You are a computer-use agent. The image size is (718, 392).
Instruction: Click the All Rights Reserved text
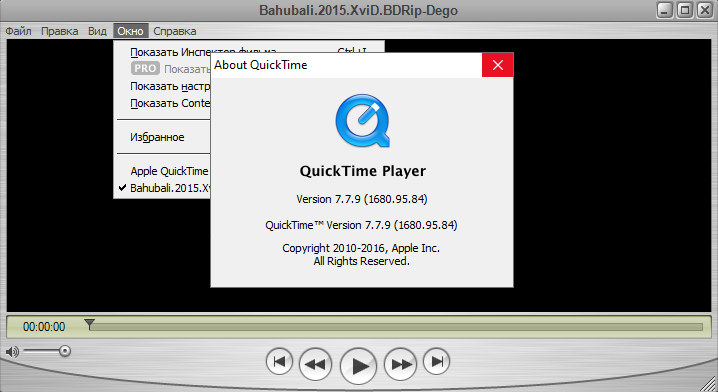pyautogui.click(x=361, y=261)
